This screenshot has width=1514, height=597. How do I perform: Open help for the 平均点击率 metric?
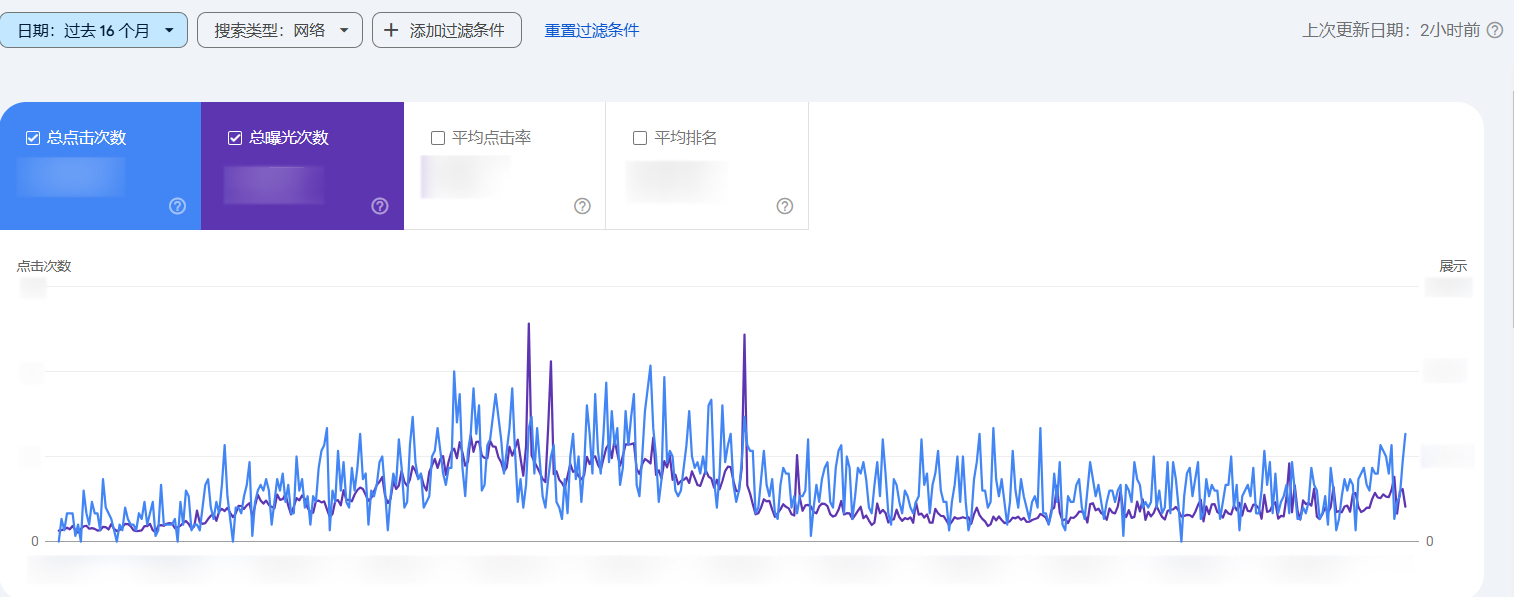[582, 206]
